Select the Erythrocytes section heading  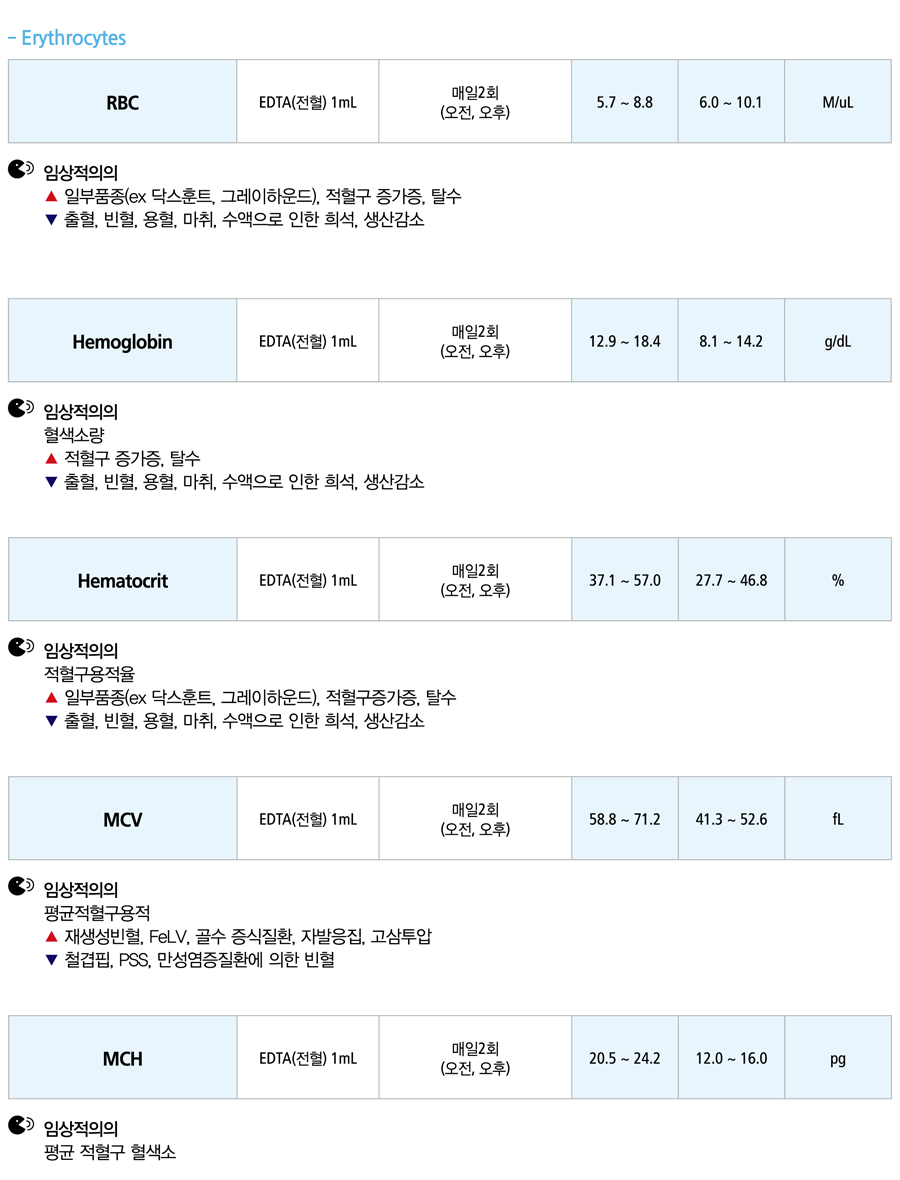67,38
